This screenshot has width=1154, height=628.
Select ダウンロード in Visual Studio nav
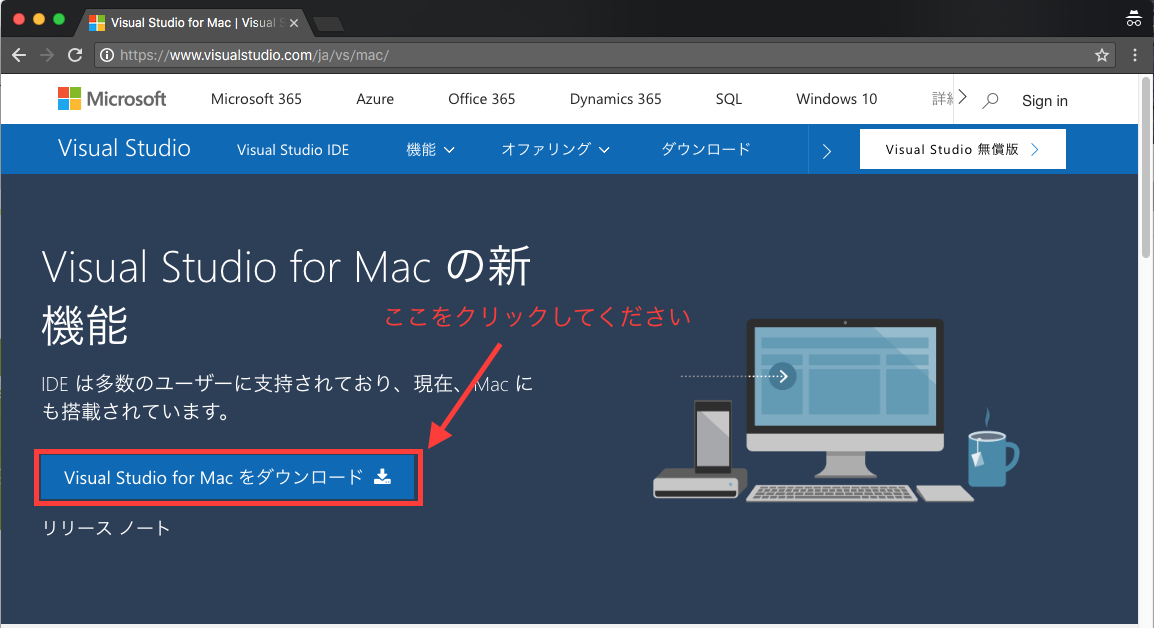(705, 150)
